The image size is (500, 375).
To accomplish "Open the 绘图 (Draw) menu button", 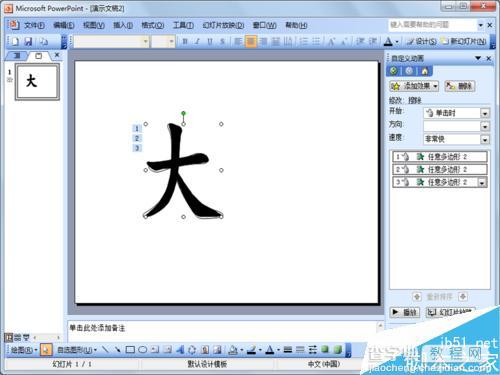I will tap(24, 350).
